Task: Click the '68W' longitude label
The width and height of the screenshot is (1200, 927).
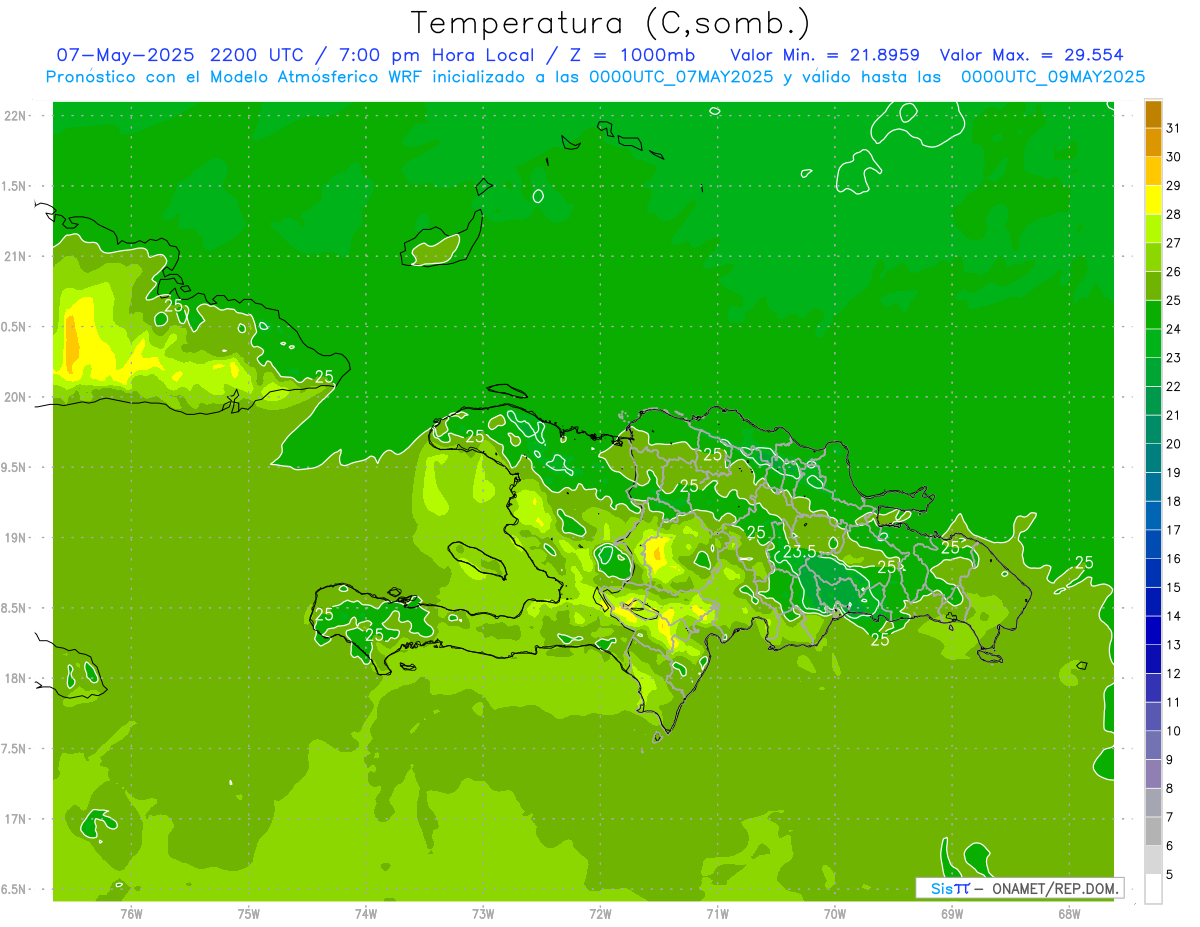Action: click(1068, 913)
